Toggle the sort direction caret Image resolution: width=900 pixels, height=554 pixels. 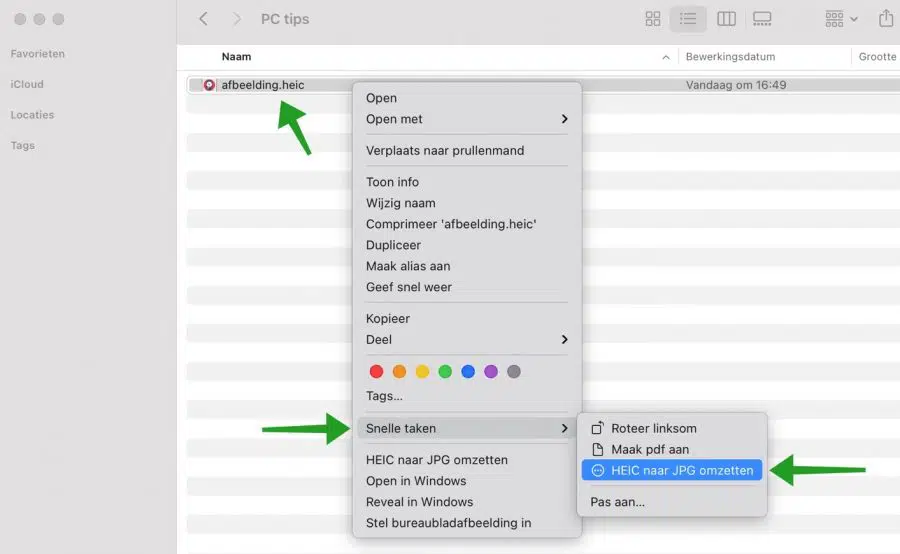[666, 57]
